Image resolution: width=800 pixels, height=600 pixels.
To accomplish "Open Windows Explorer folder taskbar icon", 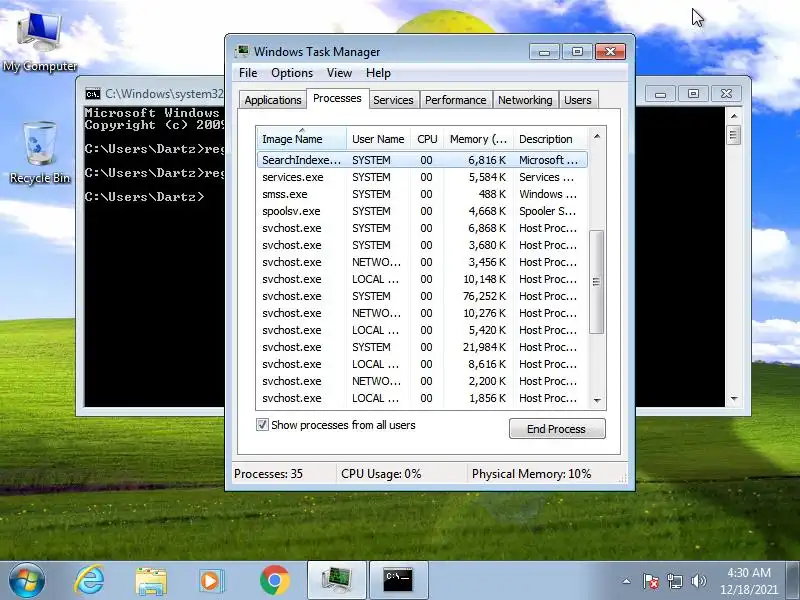I will [151, 581].
